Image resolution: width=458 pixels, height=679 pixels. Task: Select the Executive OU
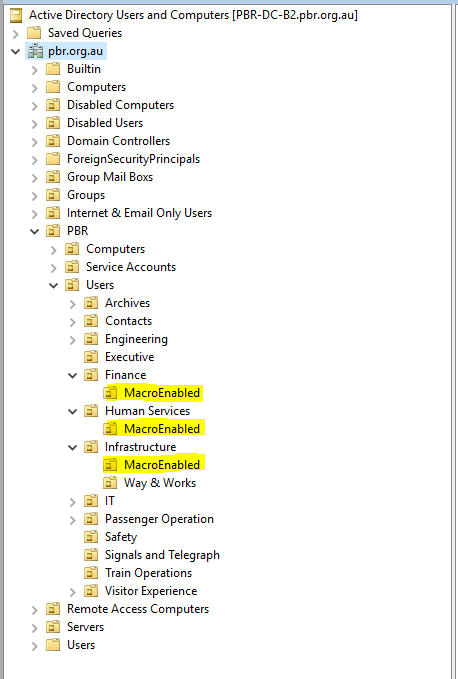coord(129,357)
